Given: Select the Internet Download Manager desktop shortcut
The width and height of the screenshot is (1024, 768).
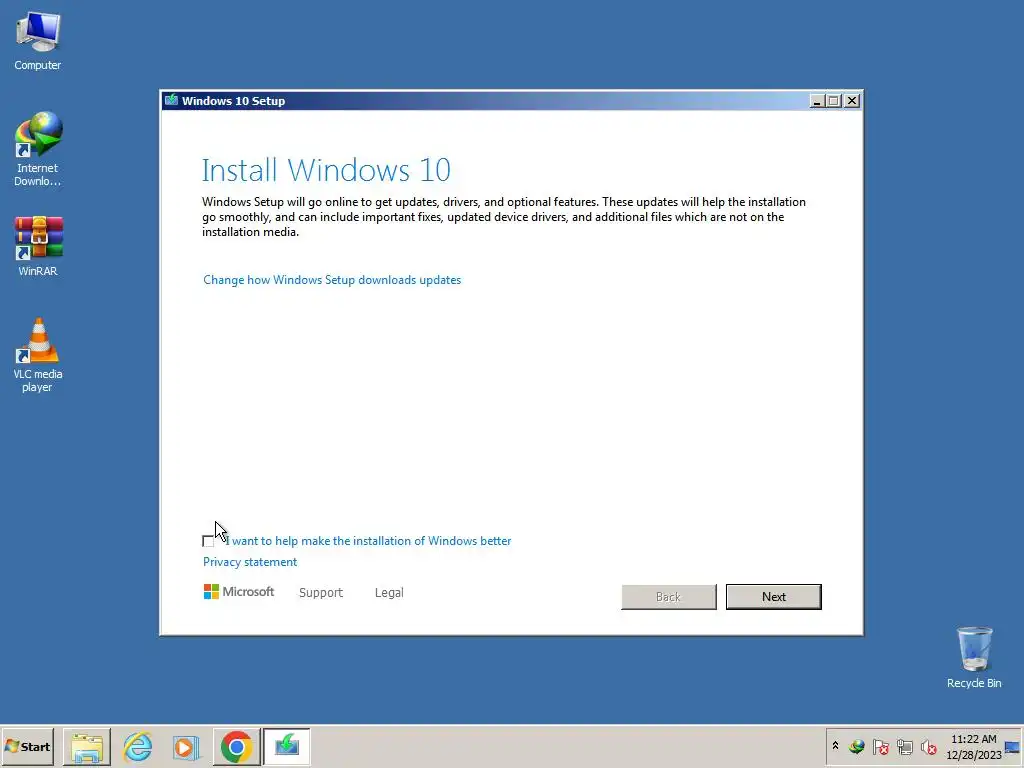Looking at the screenshot, I should coord(37,150).
